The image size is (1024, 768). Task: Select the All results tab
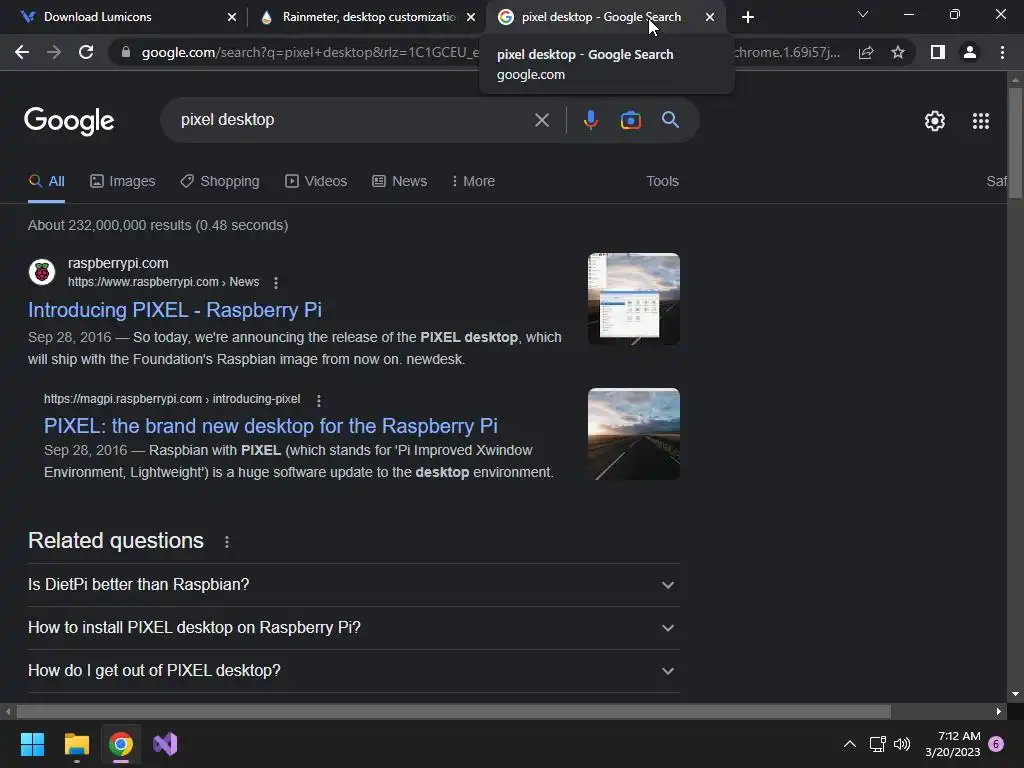46,182
